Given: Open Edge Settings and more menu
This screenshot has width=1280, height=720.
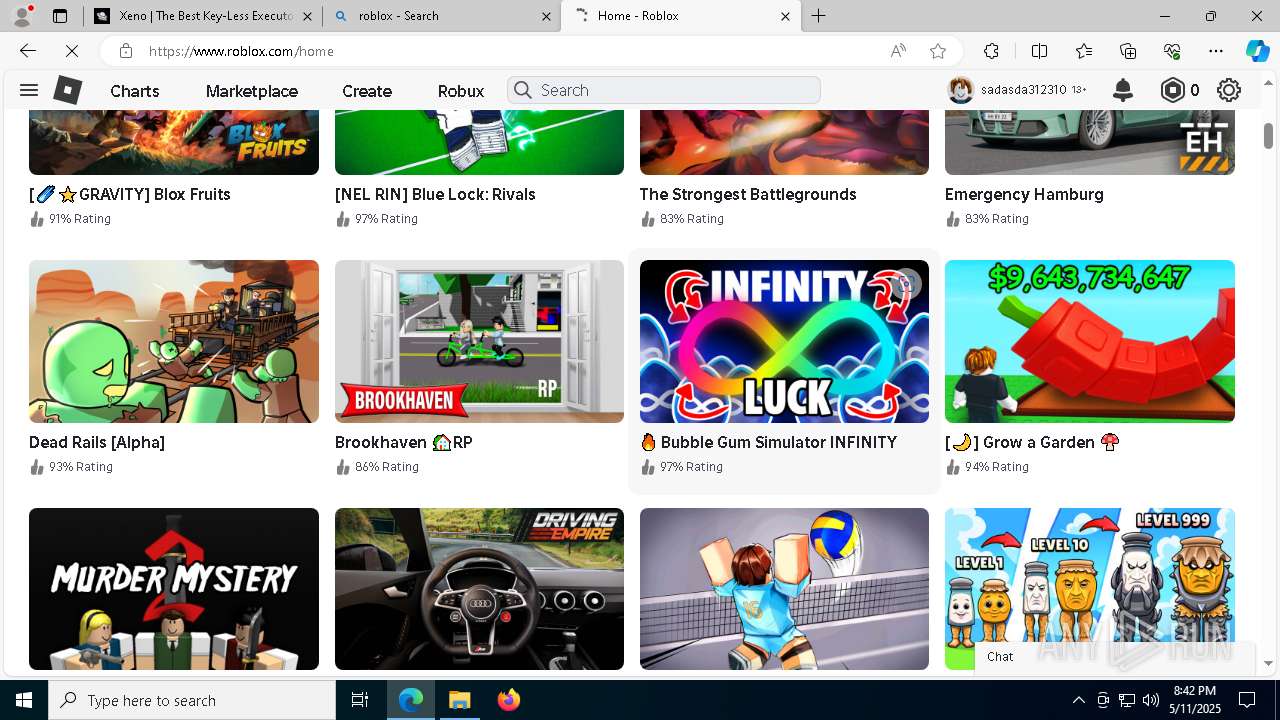Looking at the screenshot, I should pyautogui.click(x=1216, y=51).
